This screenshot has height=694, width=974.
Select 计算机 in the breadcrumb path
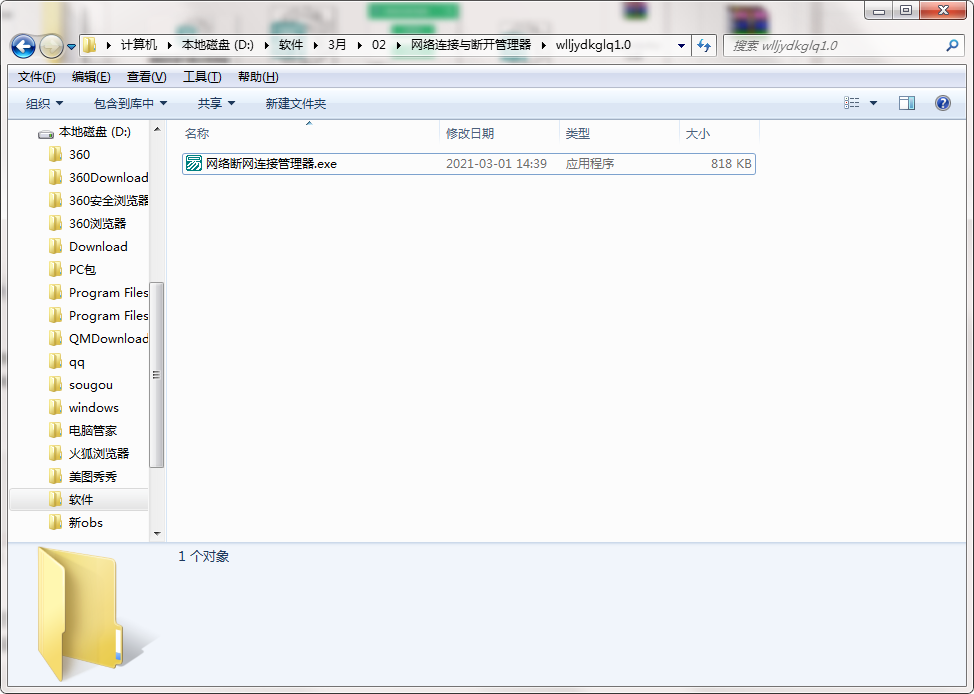[139, 45]
